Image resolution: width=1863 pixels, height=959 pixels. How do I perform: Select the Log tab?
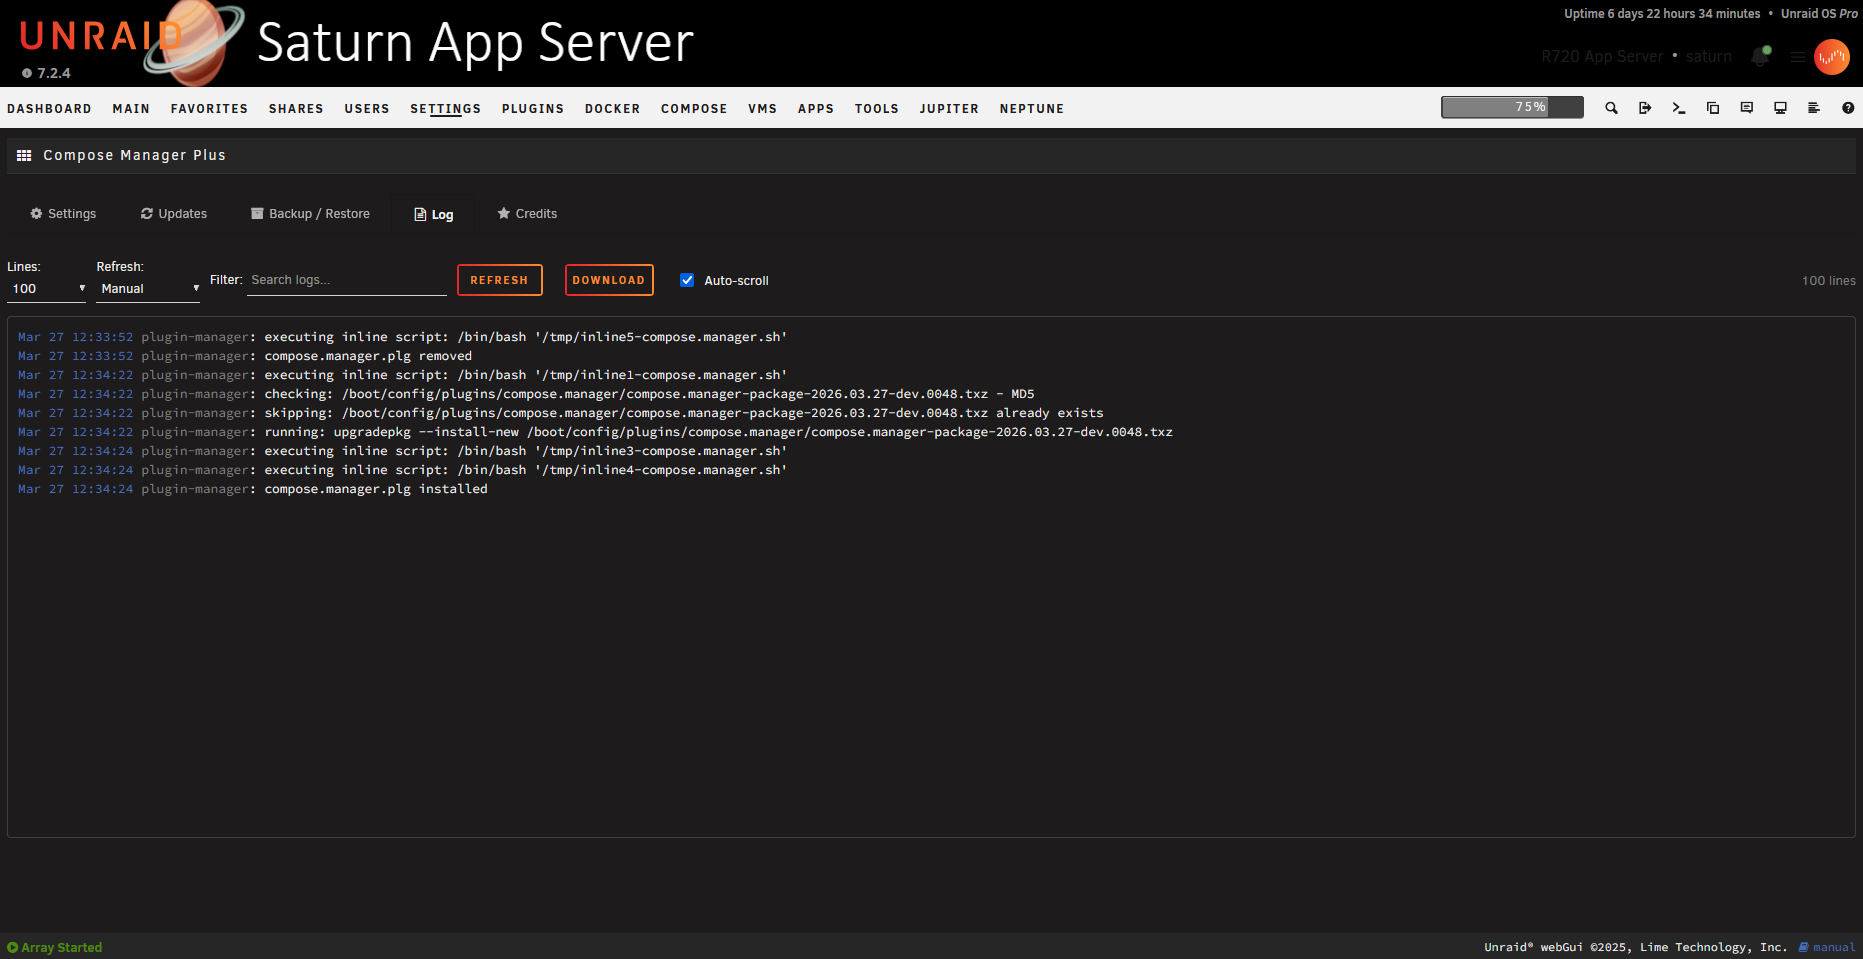[x=434, y=215]
